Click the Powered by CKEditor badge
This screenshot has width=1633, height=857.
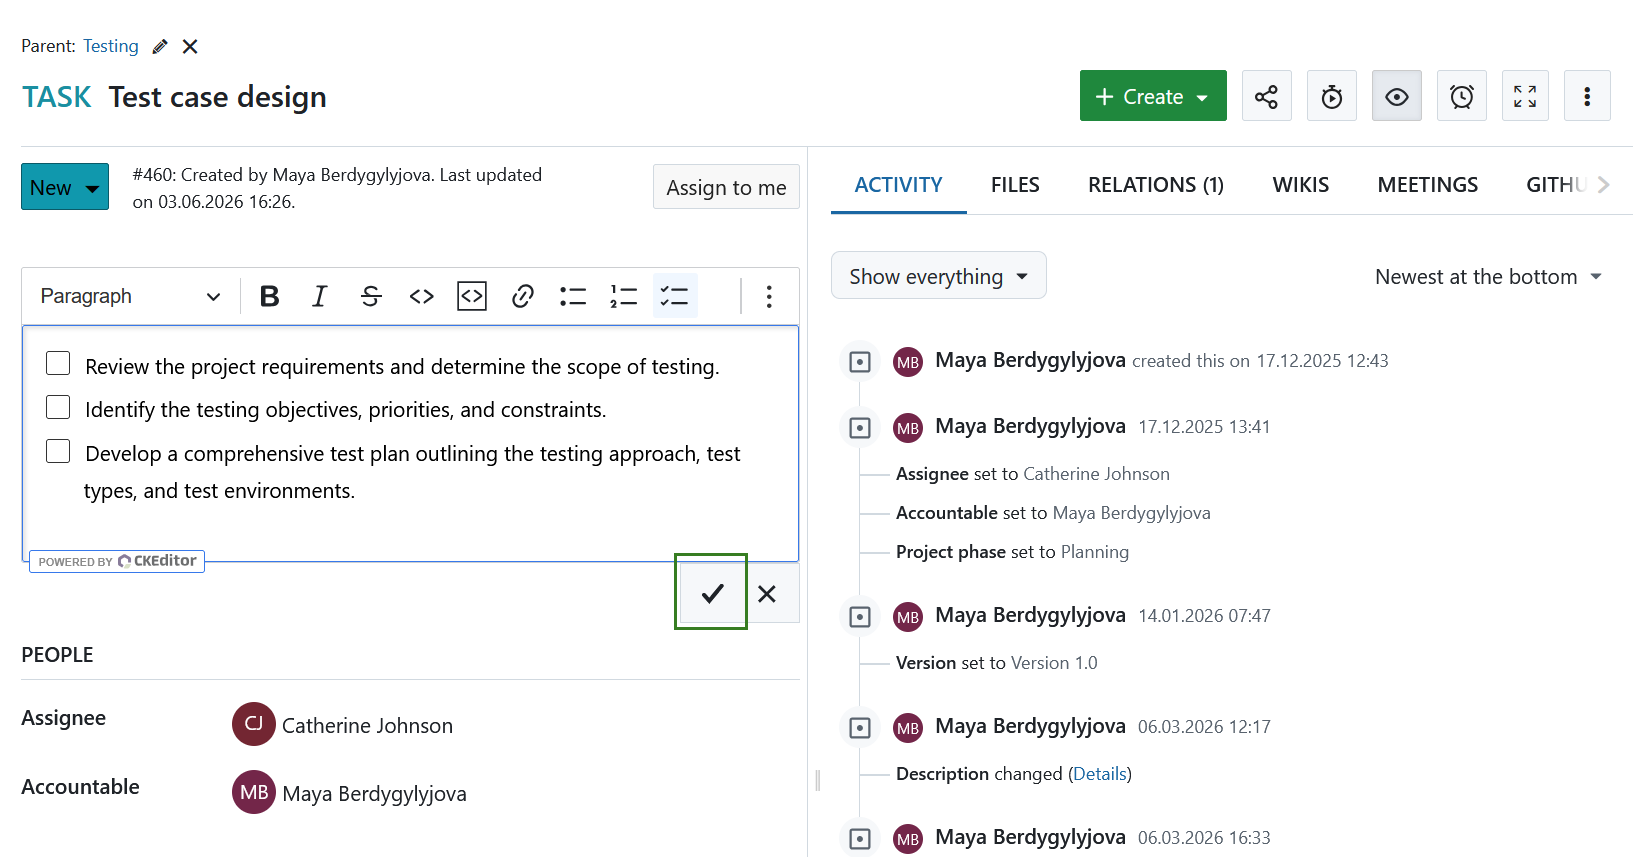pyautogui.click(x=117, y=561)
